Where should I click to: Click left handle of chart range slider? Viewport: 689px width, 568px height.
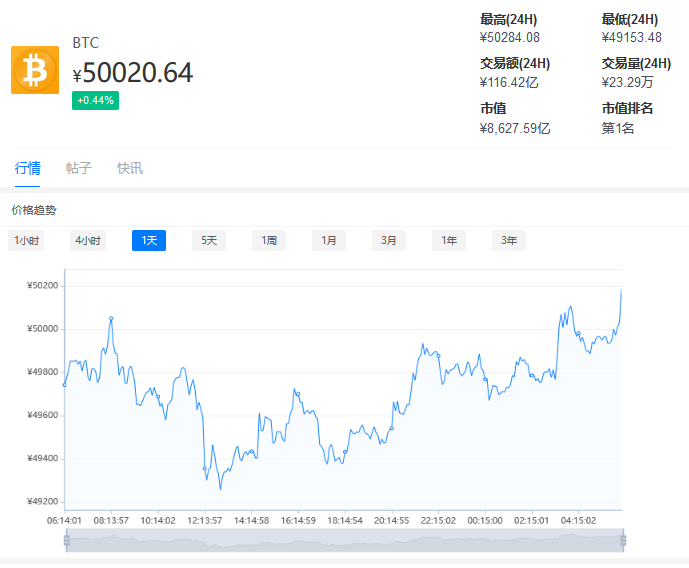tap(67, 540)
